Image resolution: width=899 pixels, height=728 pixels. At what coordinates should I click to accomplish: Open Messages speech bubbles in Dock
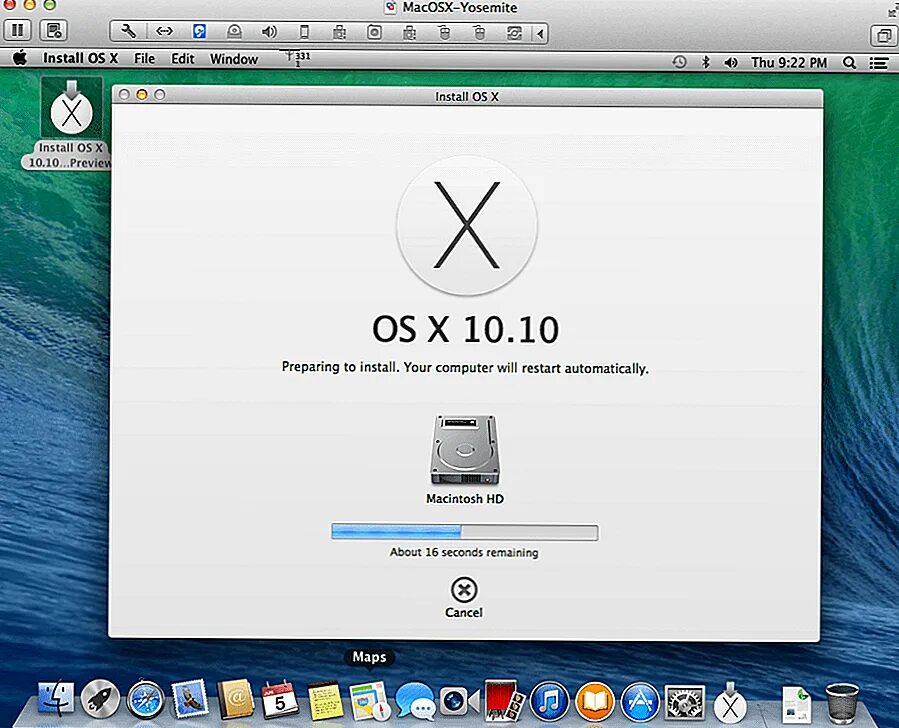coord(415,700)
